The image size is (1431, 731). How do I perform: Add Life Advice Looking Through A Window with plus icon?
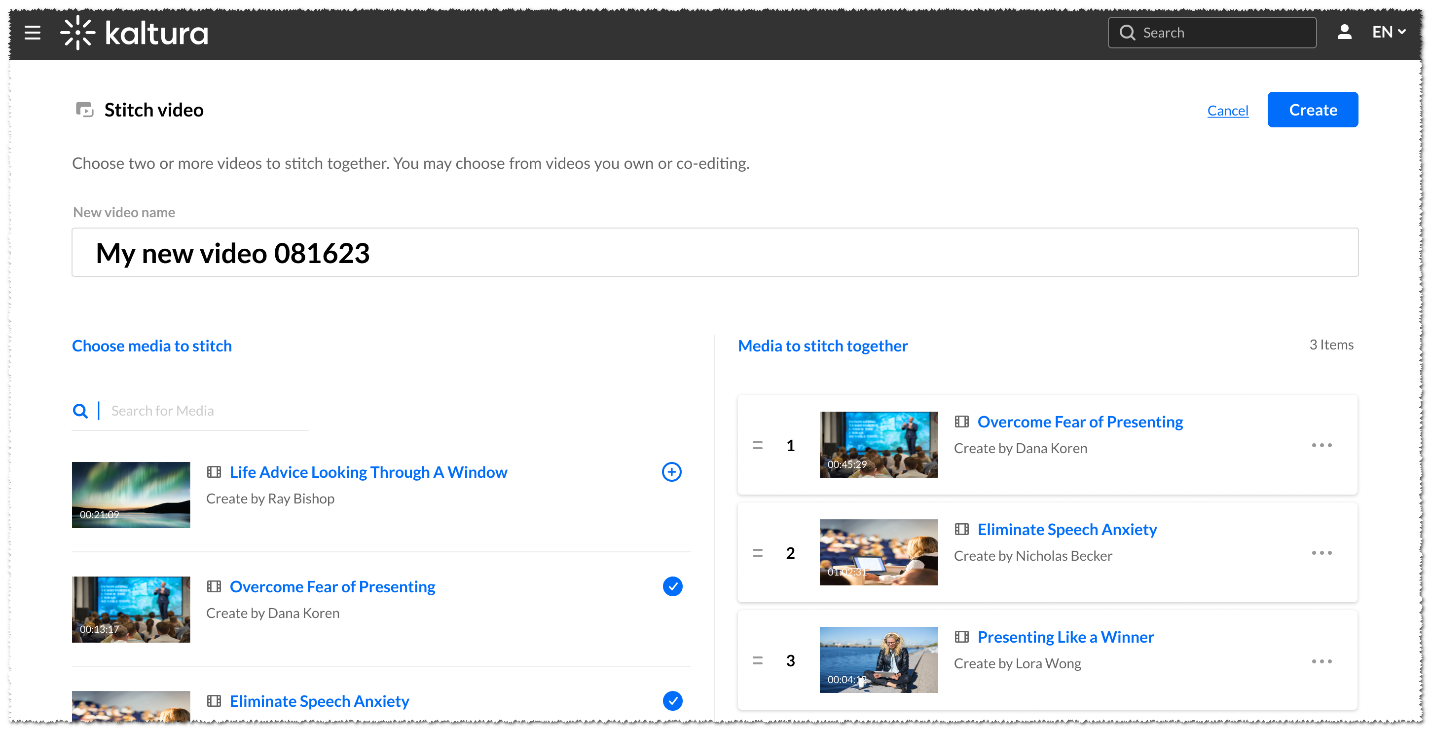[672, 472]
